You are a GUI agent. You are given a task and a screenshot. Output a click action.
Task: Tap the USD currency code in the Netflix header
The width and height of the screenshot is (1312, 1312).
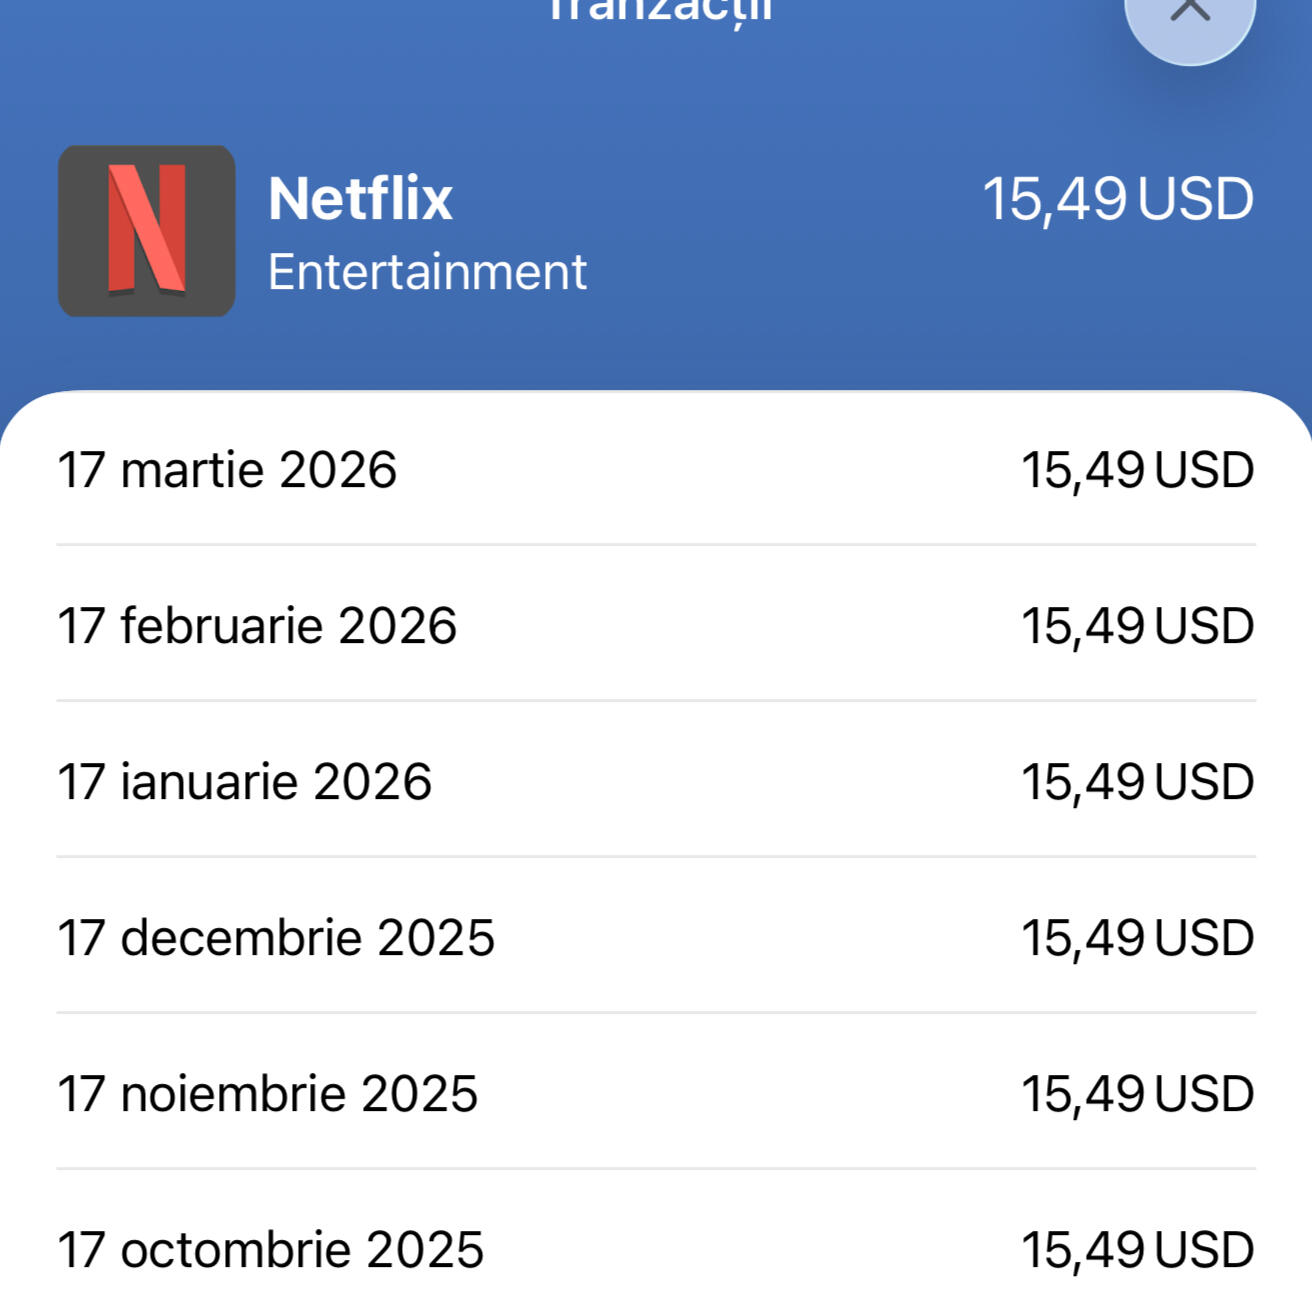pos(1196,199)
